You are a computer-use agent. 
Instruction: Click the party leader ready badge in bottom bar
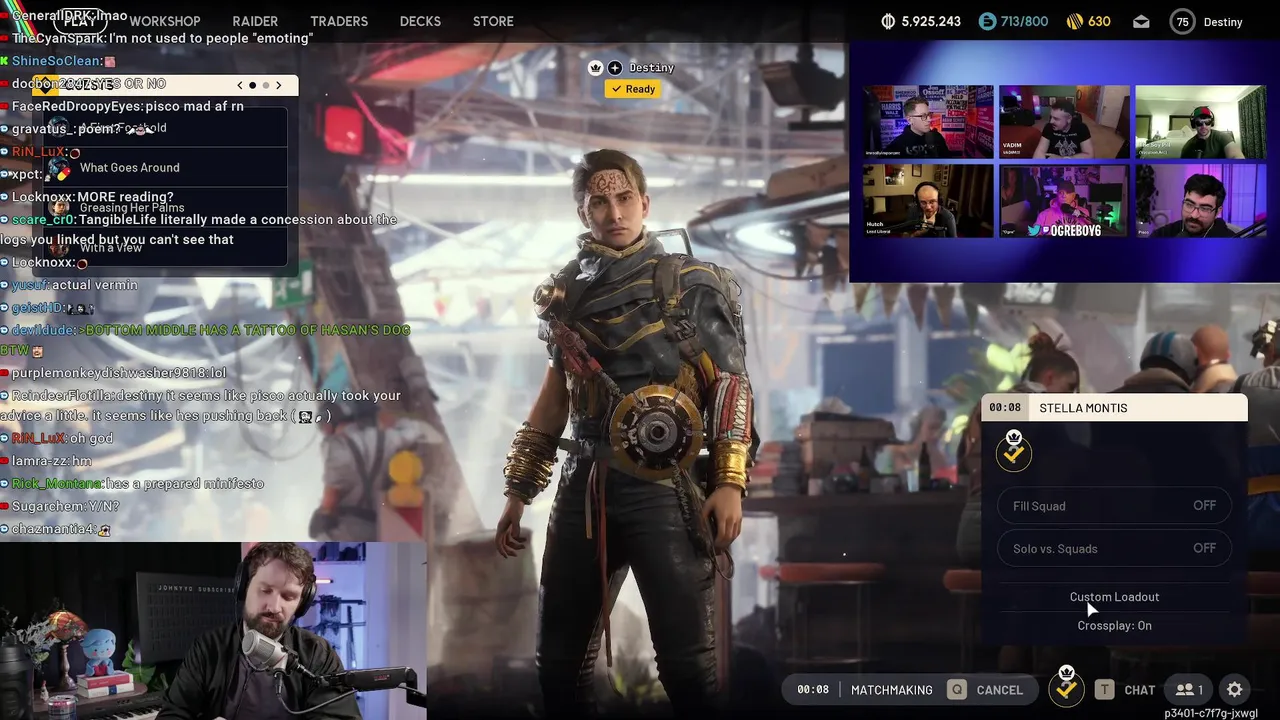[1066, 686]
